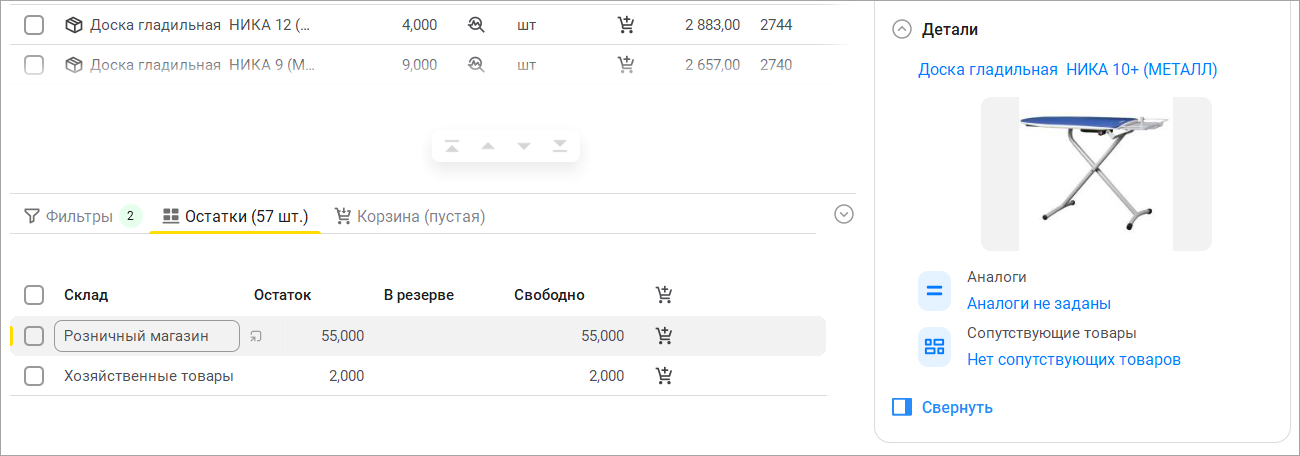Jump to last row with scroll-bottom arrow
The height and width of the screenshot is (456, 1300).
(560, 147)
